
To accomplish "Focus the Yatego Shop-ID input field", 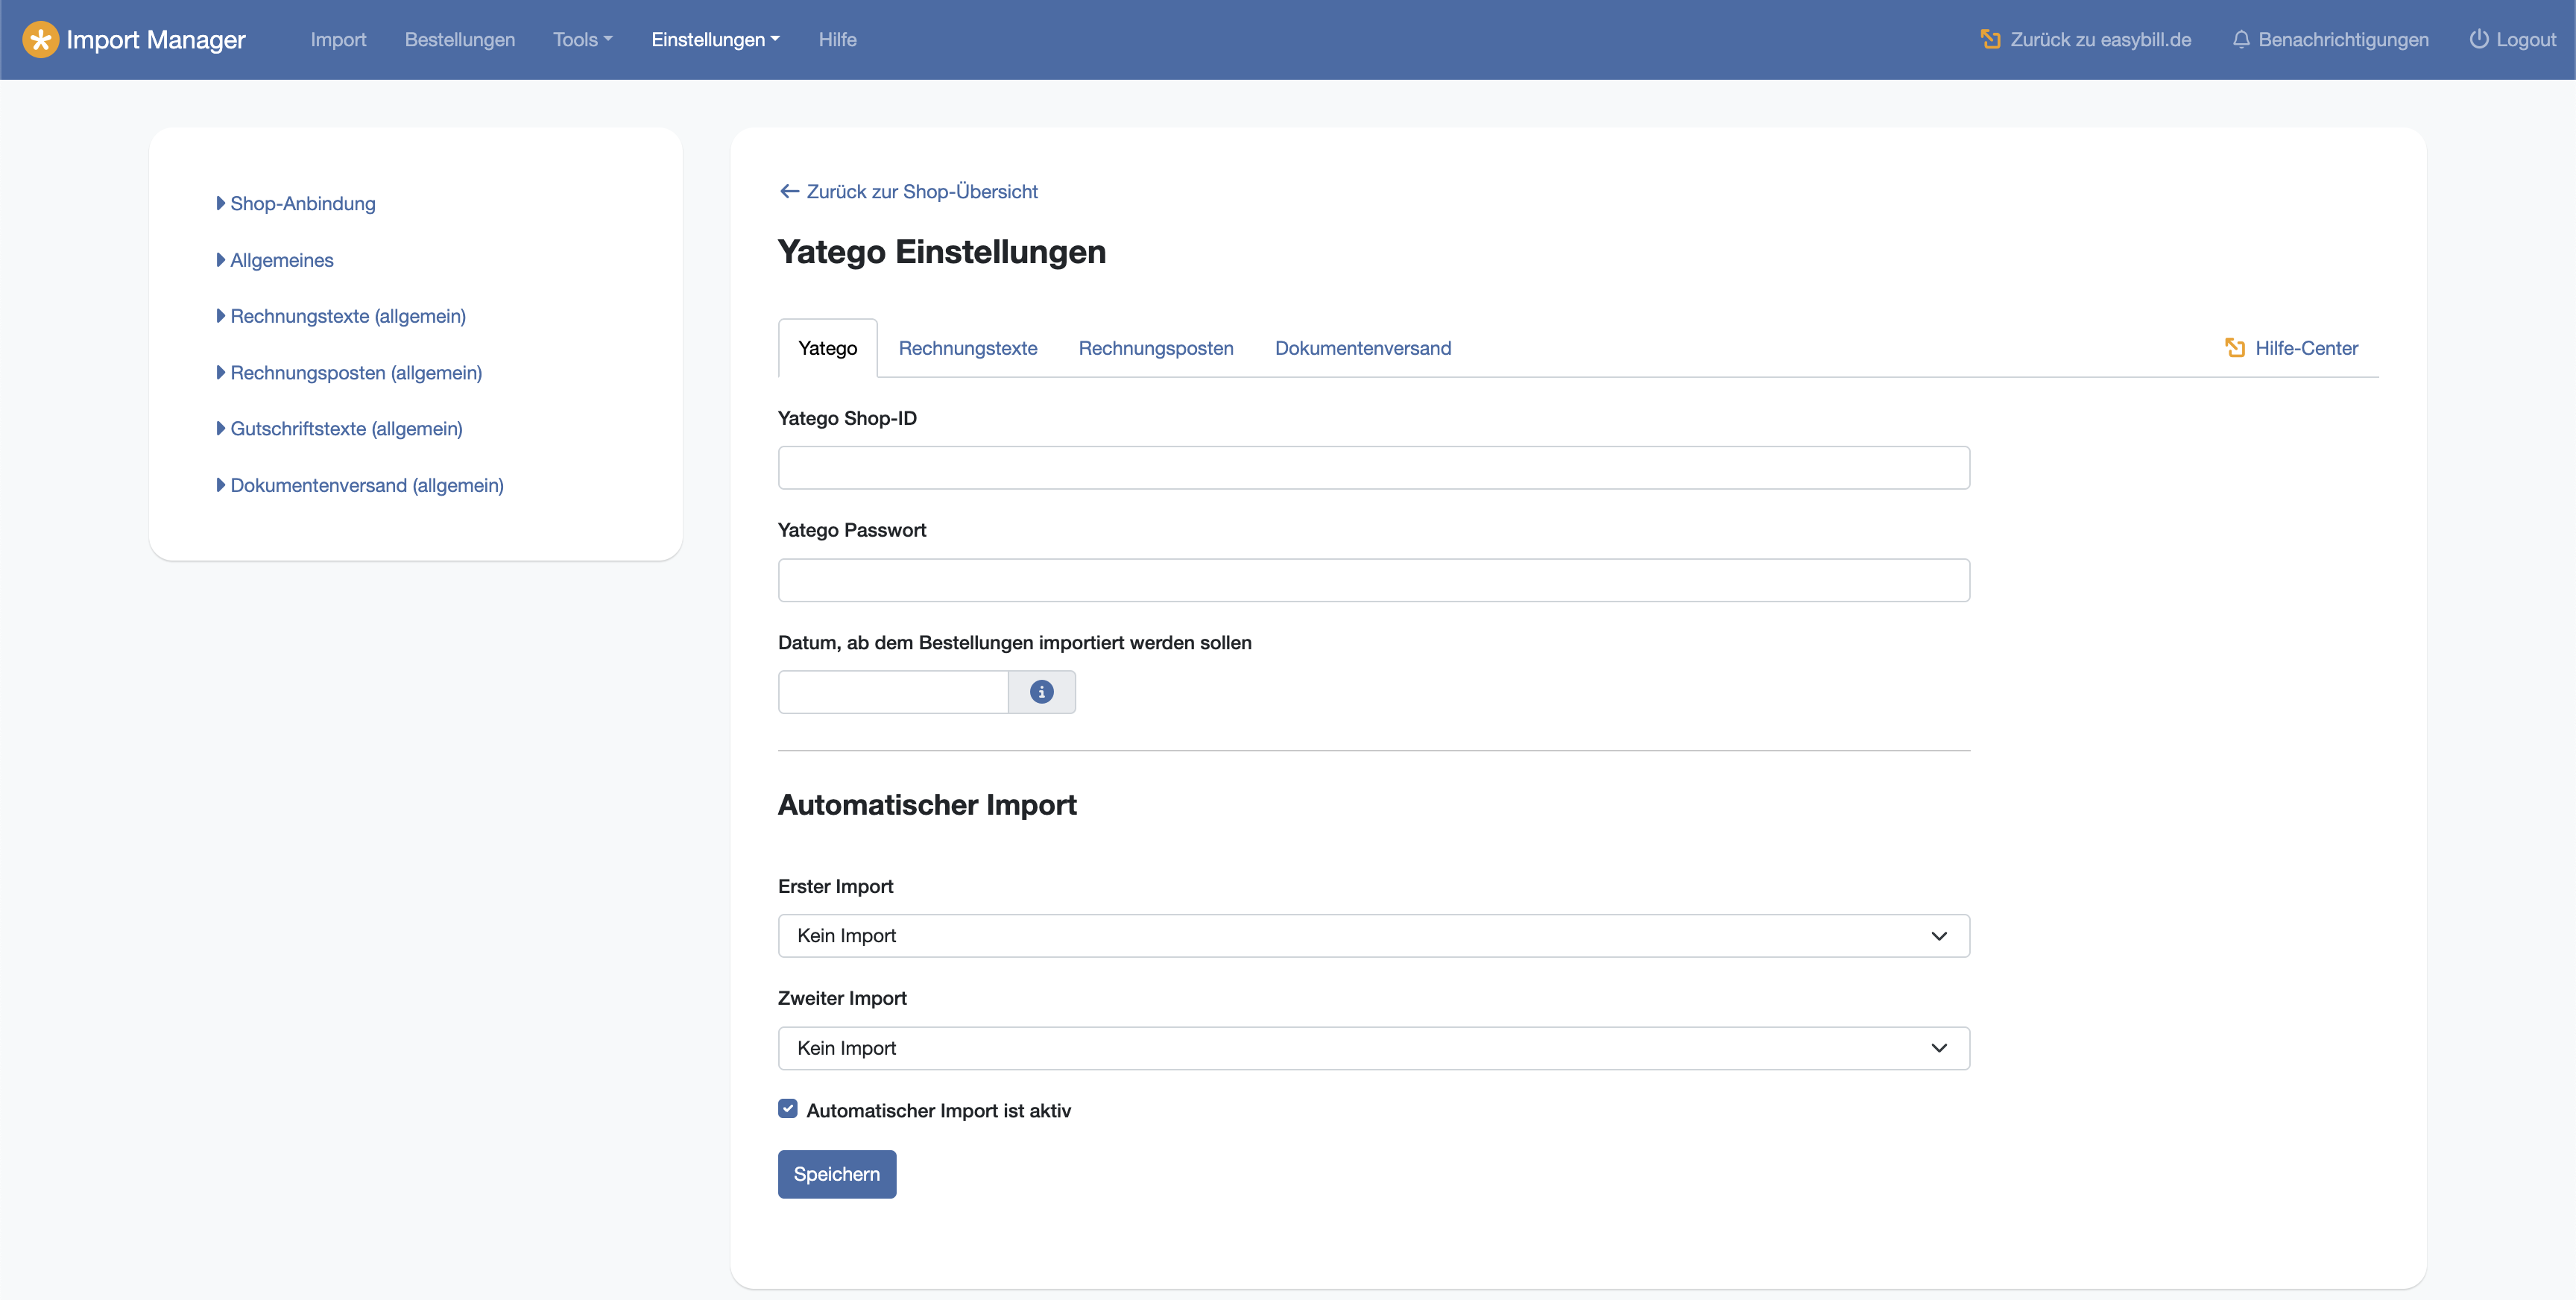I will [x=1373, y=468].
